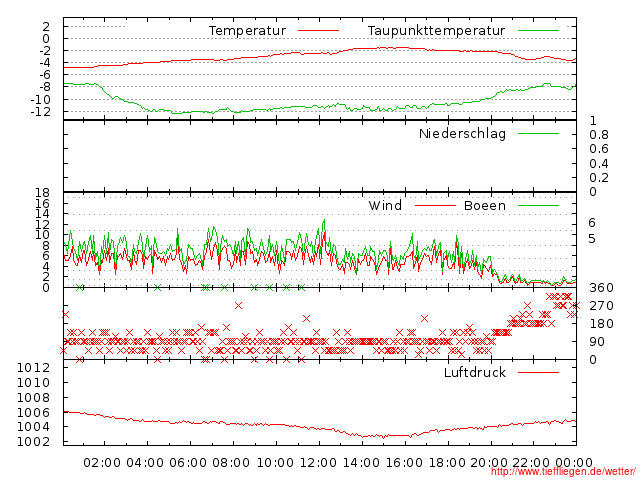Click the 14:00 time axis label
640x480 pixels.
[x=362, y=462]
